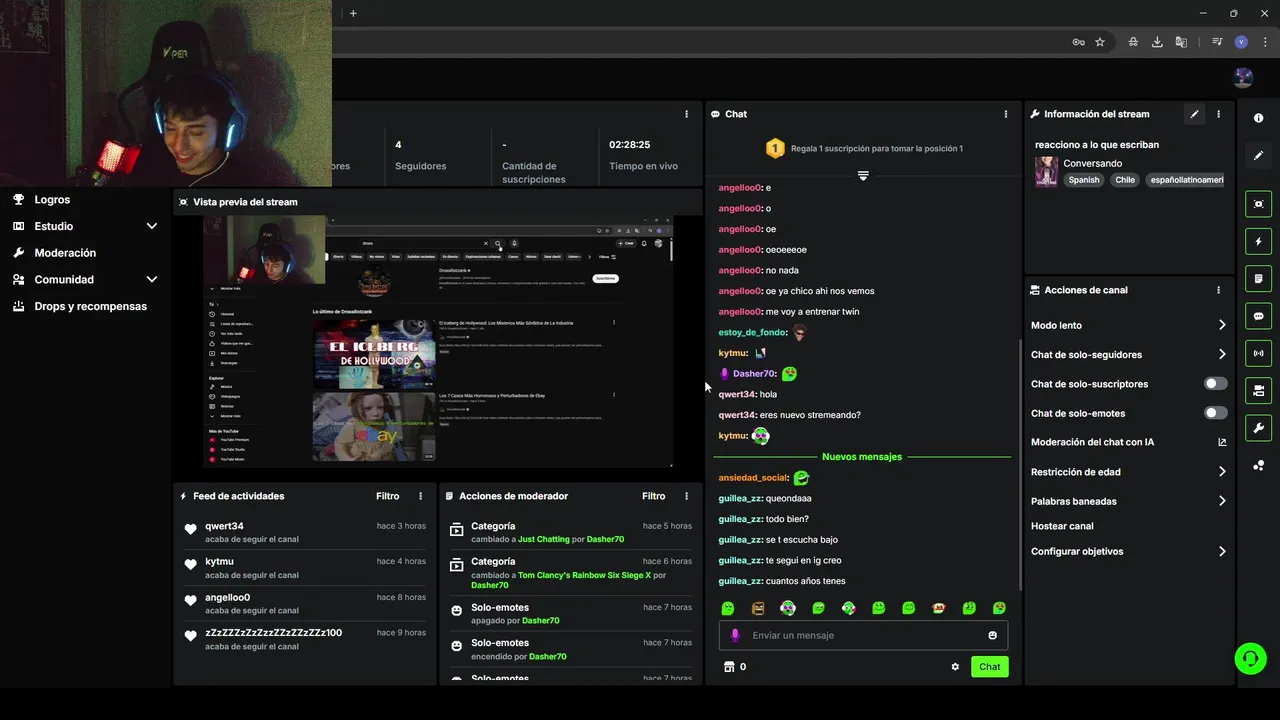
Task: Open Feed de actividades more options menu
Action: [420, 496]
